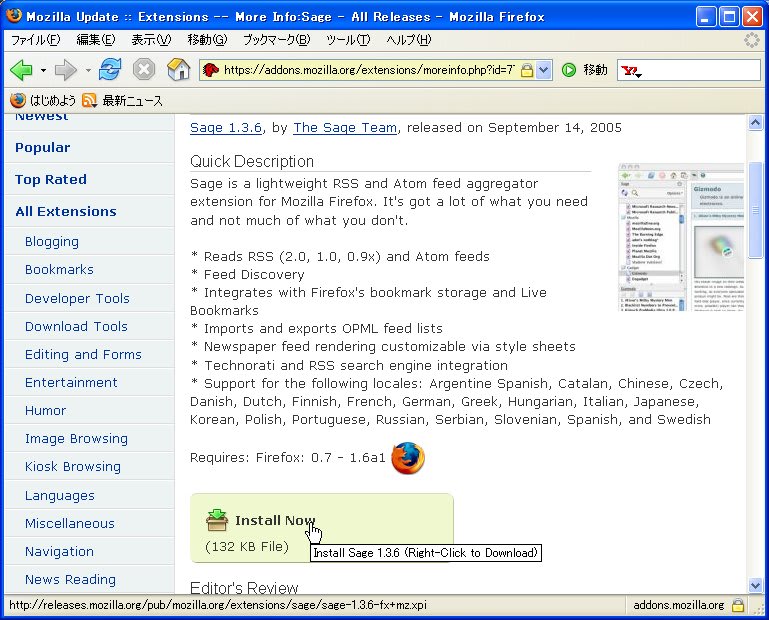The image size is (769, 620).
Task: Reload the page with the Refresh icon
Action: coord(110,69)
